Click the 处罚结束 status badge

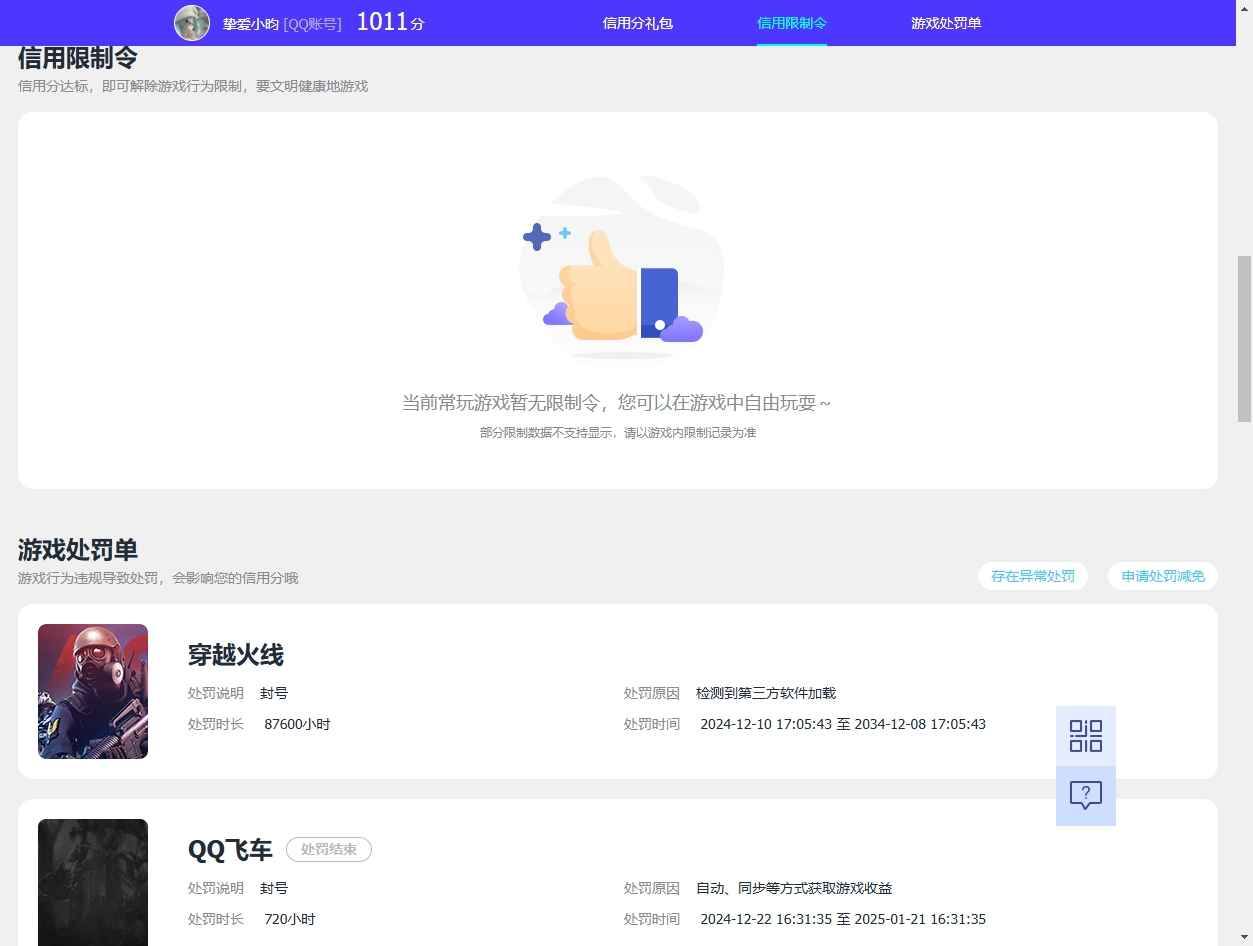pyautogui.click(x=329, y=849)
